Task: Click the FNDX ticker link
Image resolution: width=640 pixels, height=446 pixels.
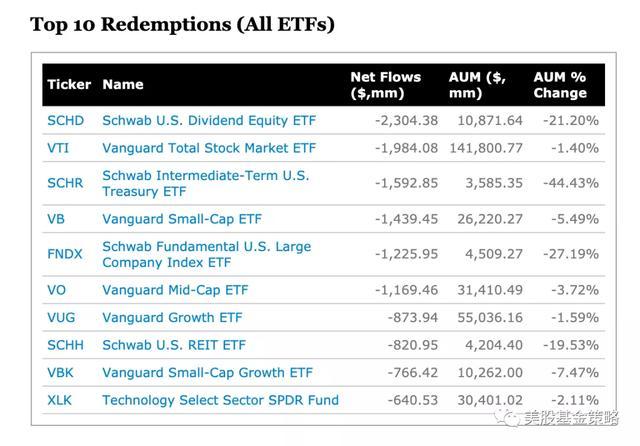Action: pos(65,254)
